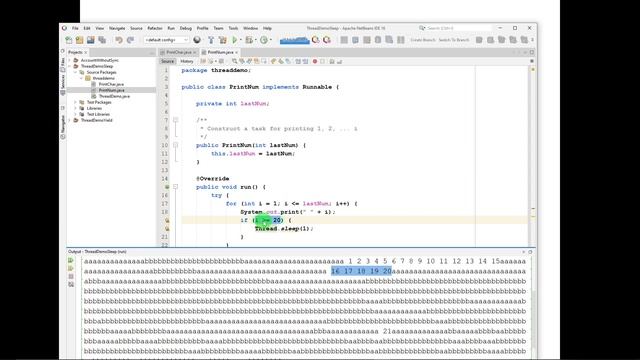Click the Find Selection magnifier icon in the editor toolbar
Image resolution: width=640 pixels, height=360 pixels.
pos(235,61)
